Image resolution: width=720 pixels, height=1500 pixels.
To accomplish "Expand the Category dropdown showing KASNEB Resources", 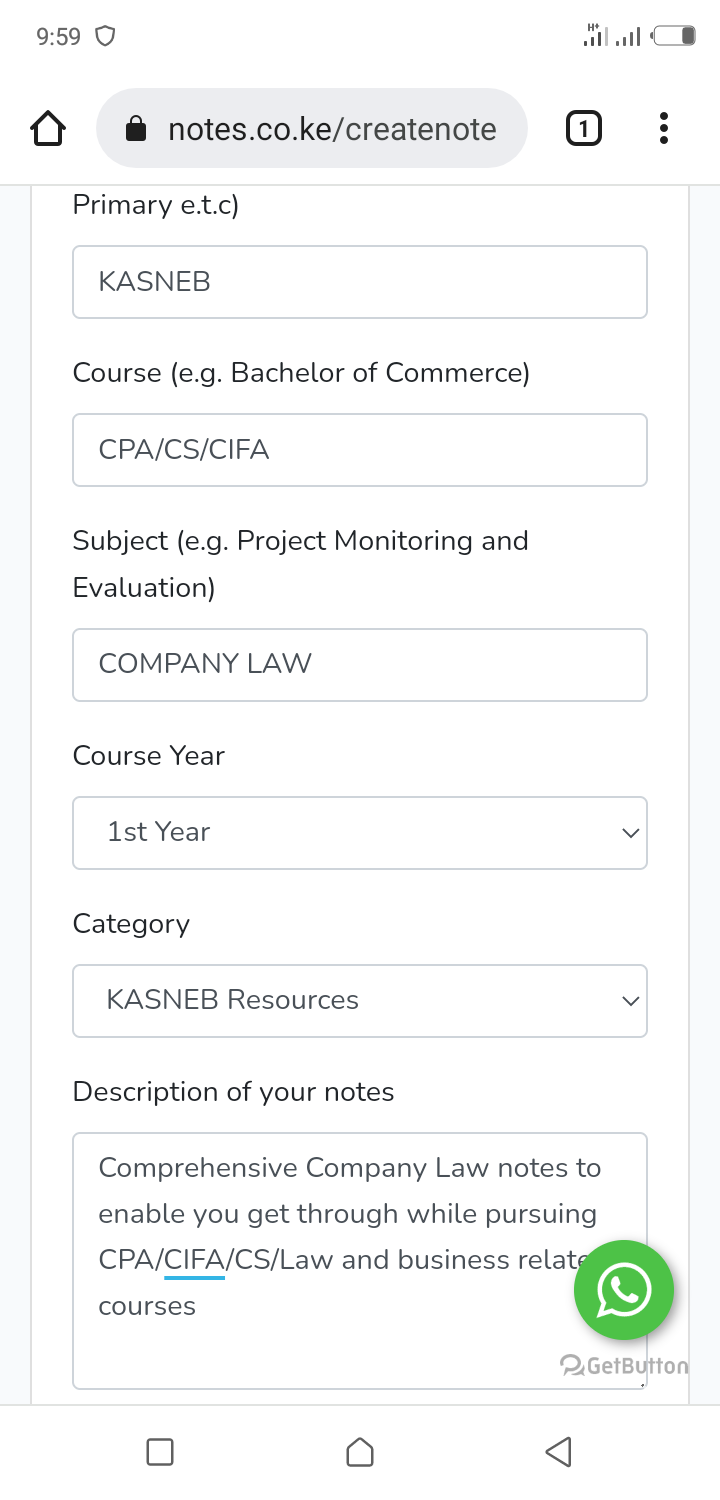I will click(359, 1000).
